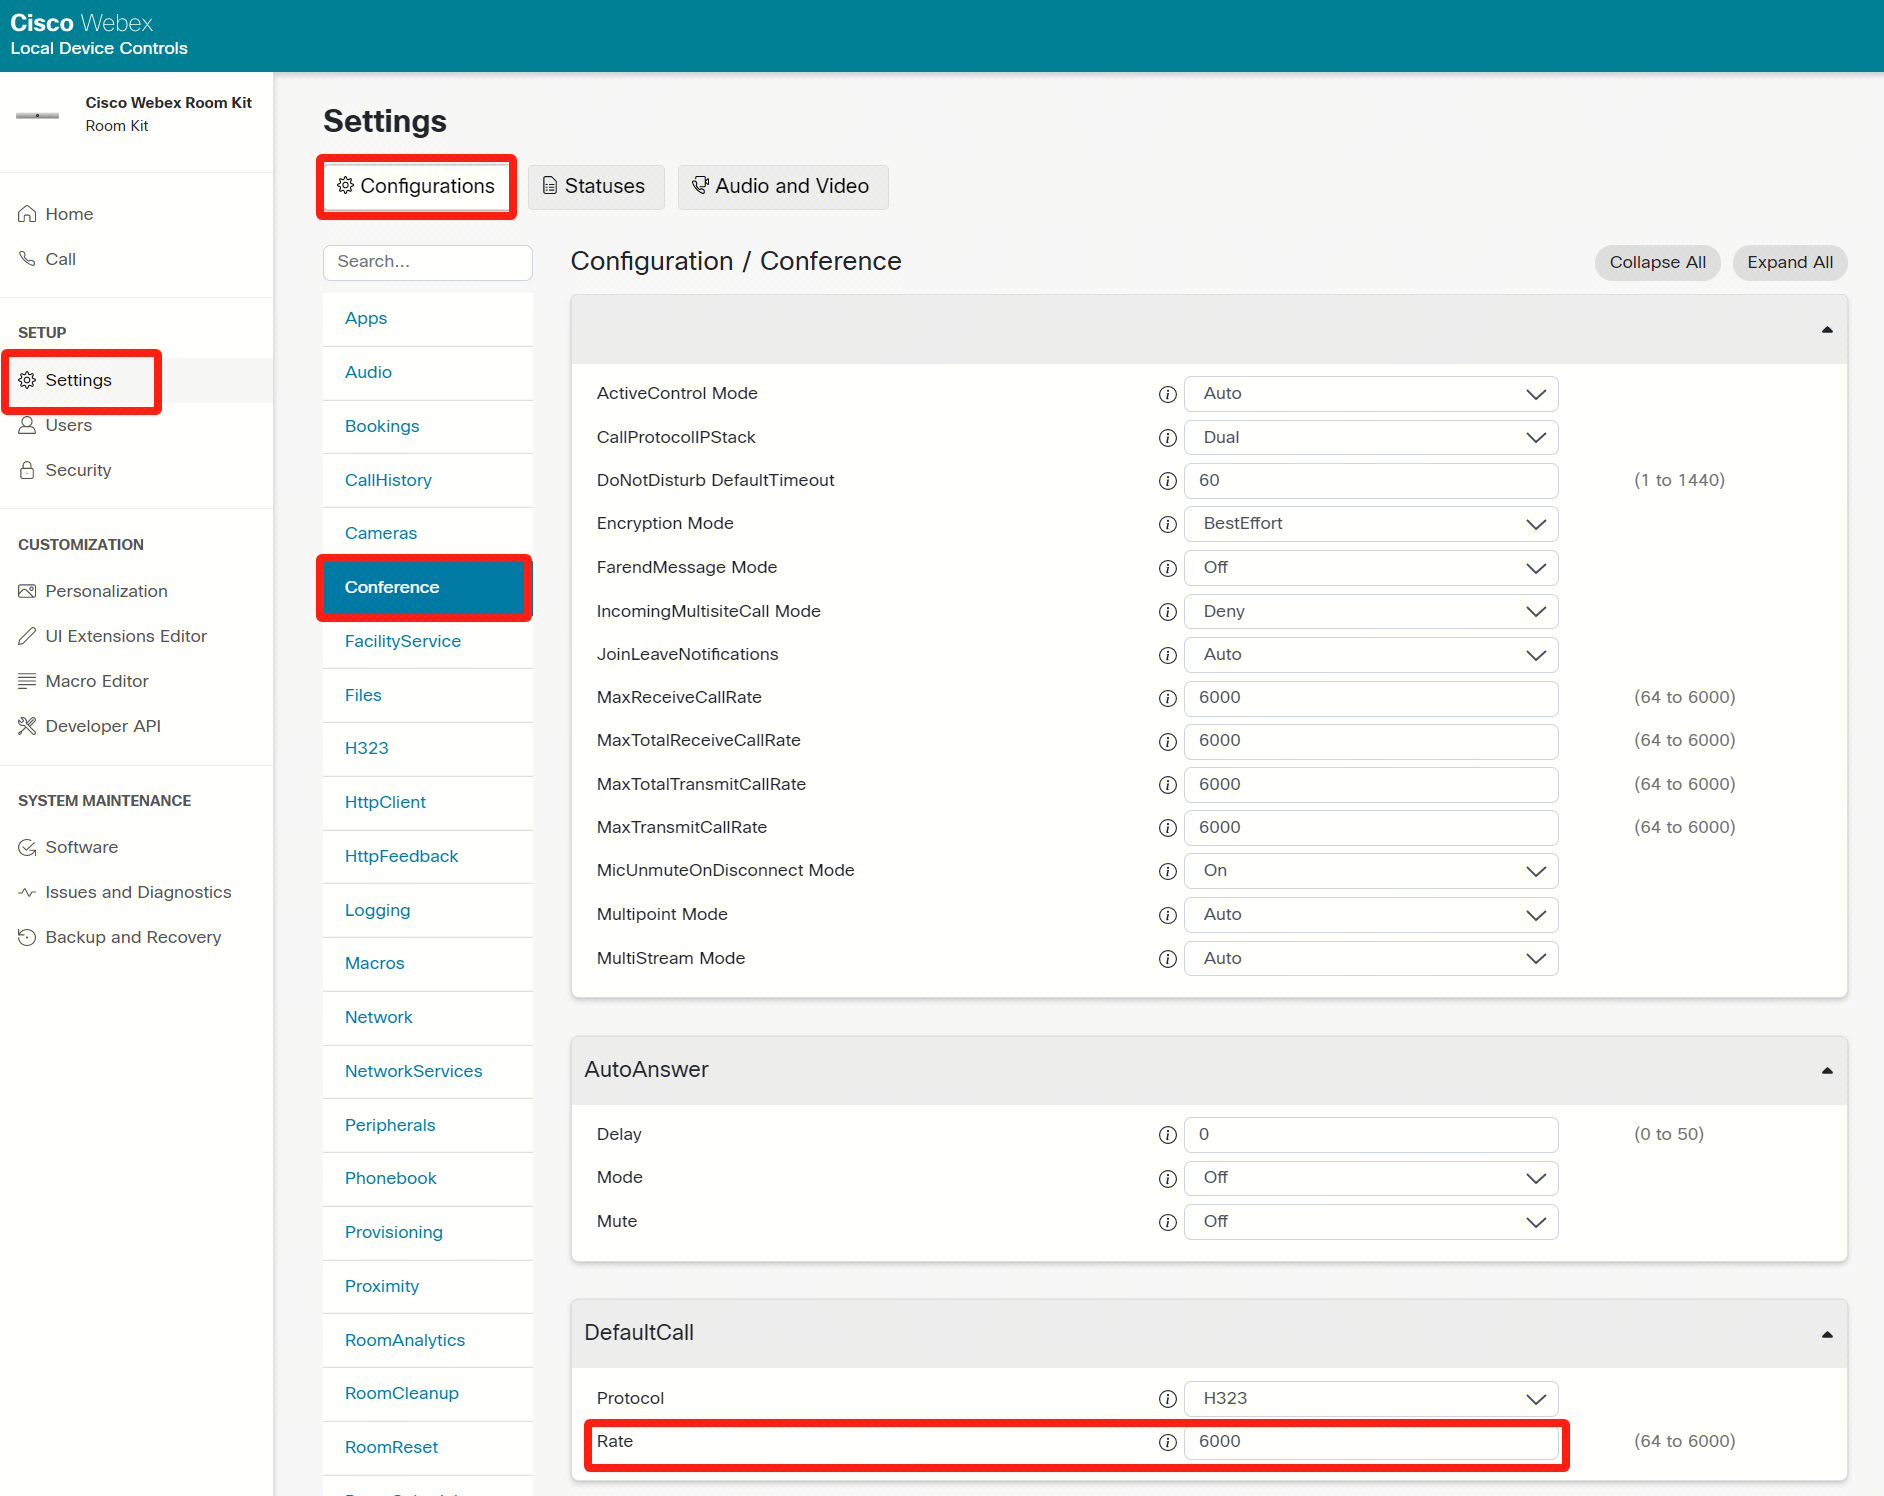Image resolution: width=1884 pixels, height=1496 pixels.
Task: Collapse the AutoAnswer section
Action: click(x=1826, y=1070)
